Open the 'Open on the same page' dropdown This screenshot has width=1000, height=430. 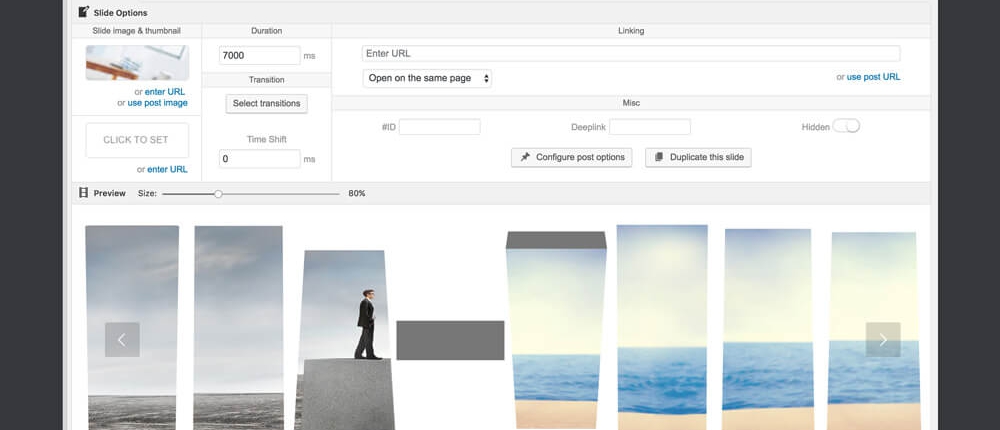pyautogui.click(x=427, y=78)
